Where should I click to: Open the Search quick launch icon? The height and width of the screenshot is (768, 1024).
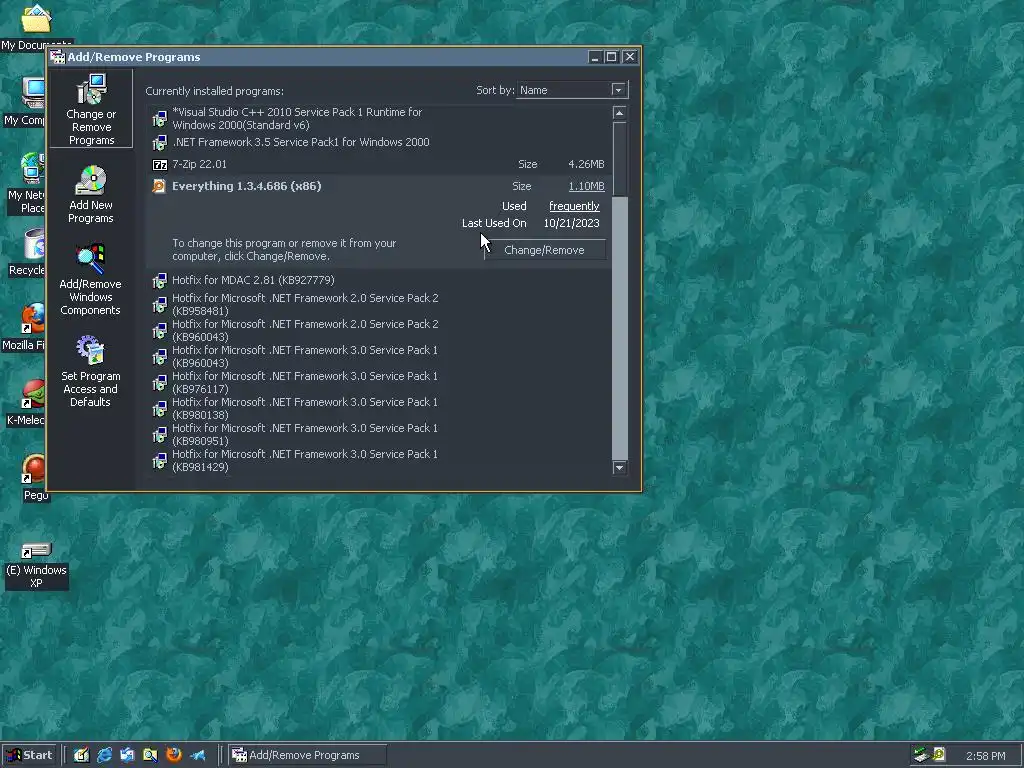[150, 755]
